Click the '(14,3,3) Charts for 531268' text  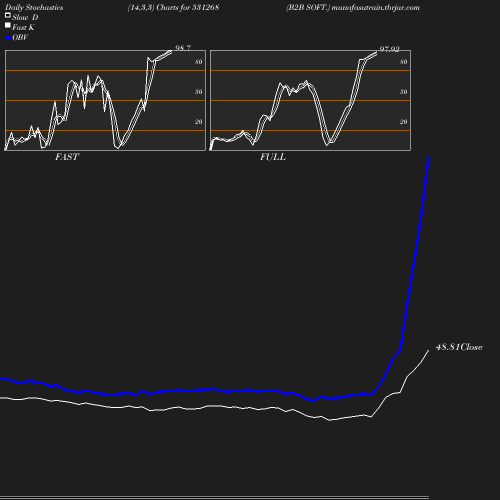(x=173, y=8)
